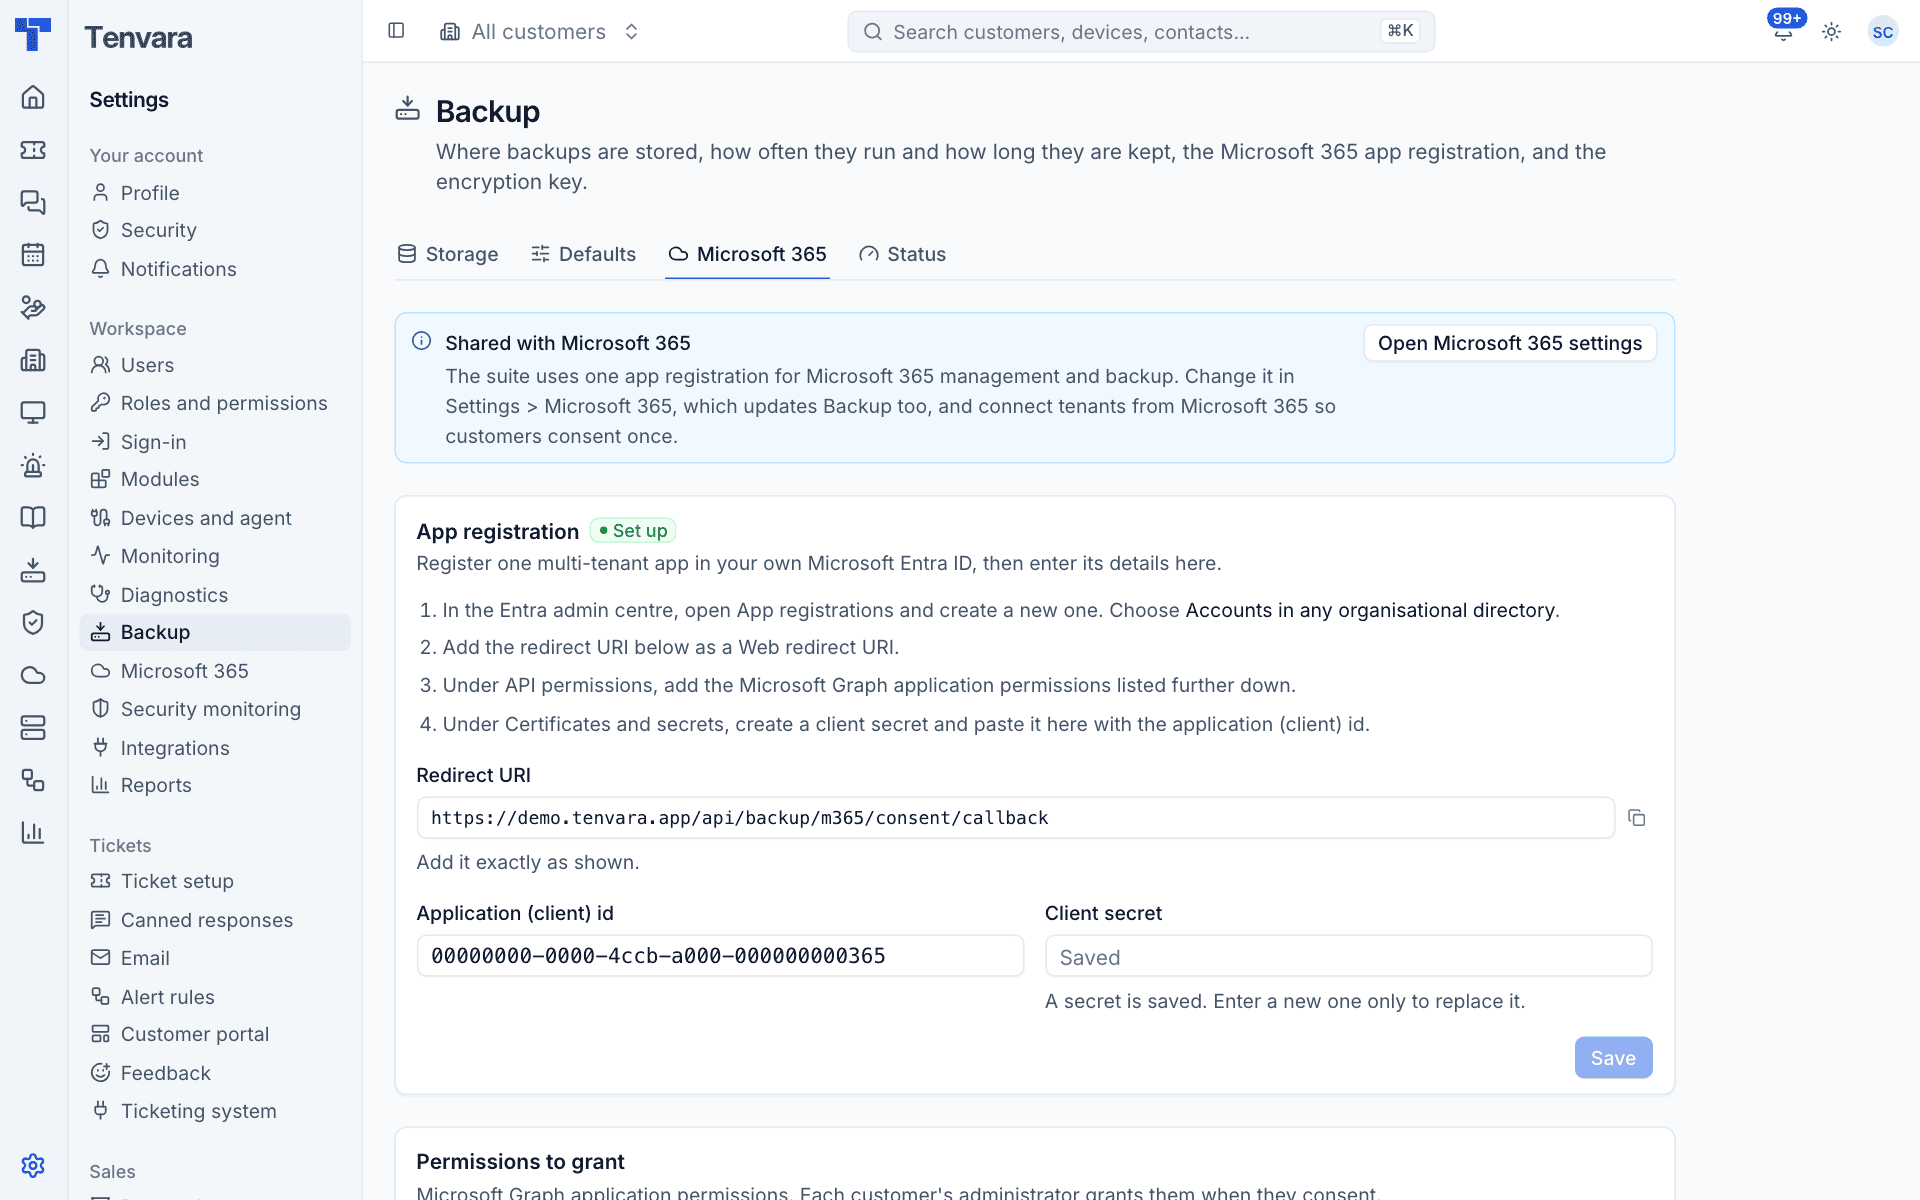Open Diagnostics settings

215,595
